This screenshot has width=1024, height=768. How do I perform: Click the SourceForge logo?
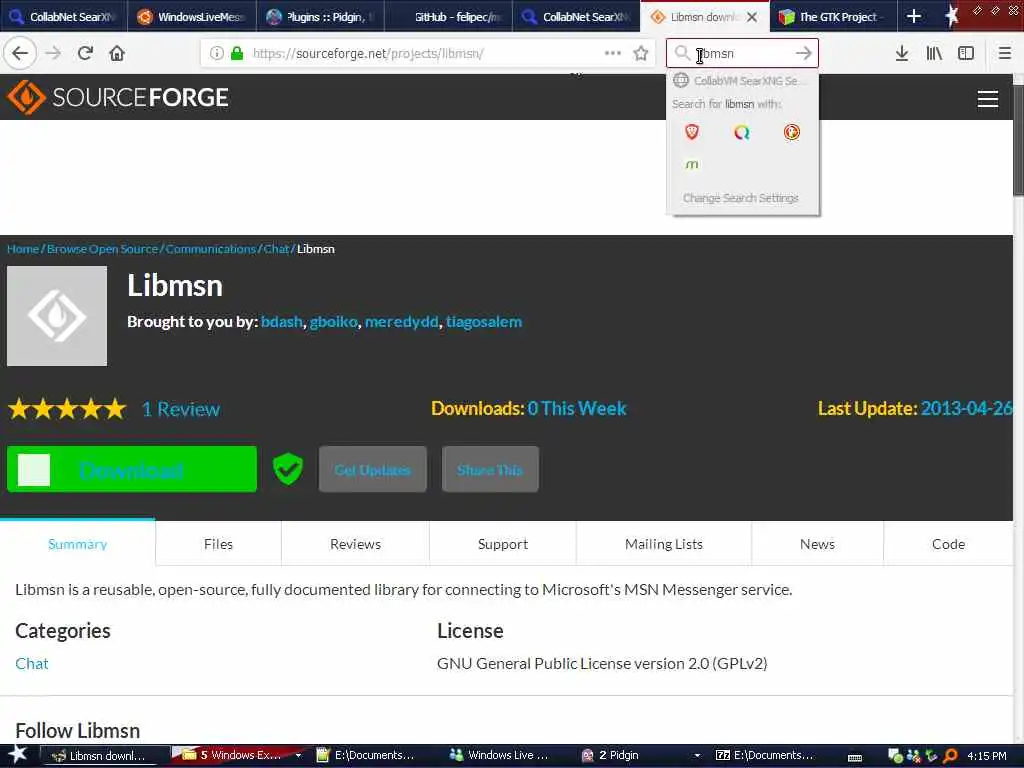(x=118, y=97)
